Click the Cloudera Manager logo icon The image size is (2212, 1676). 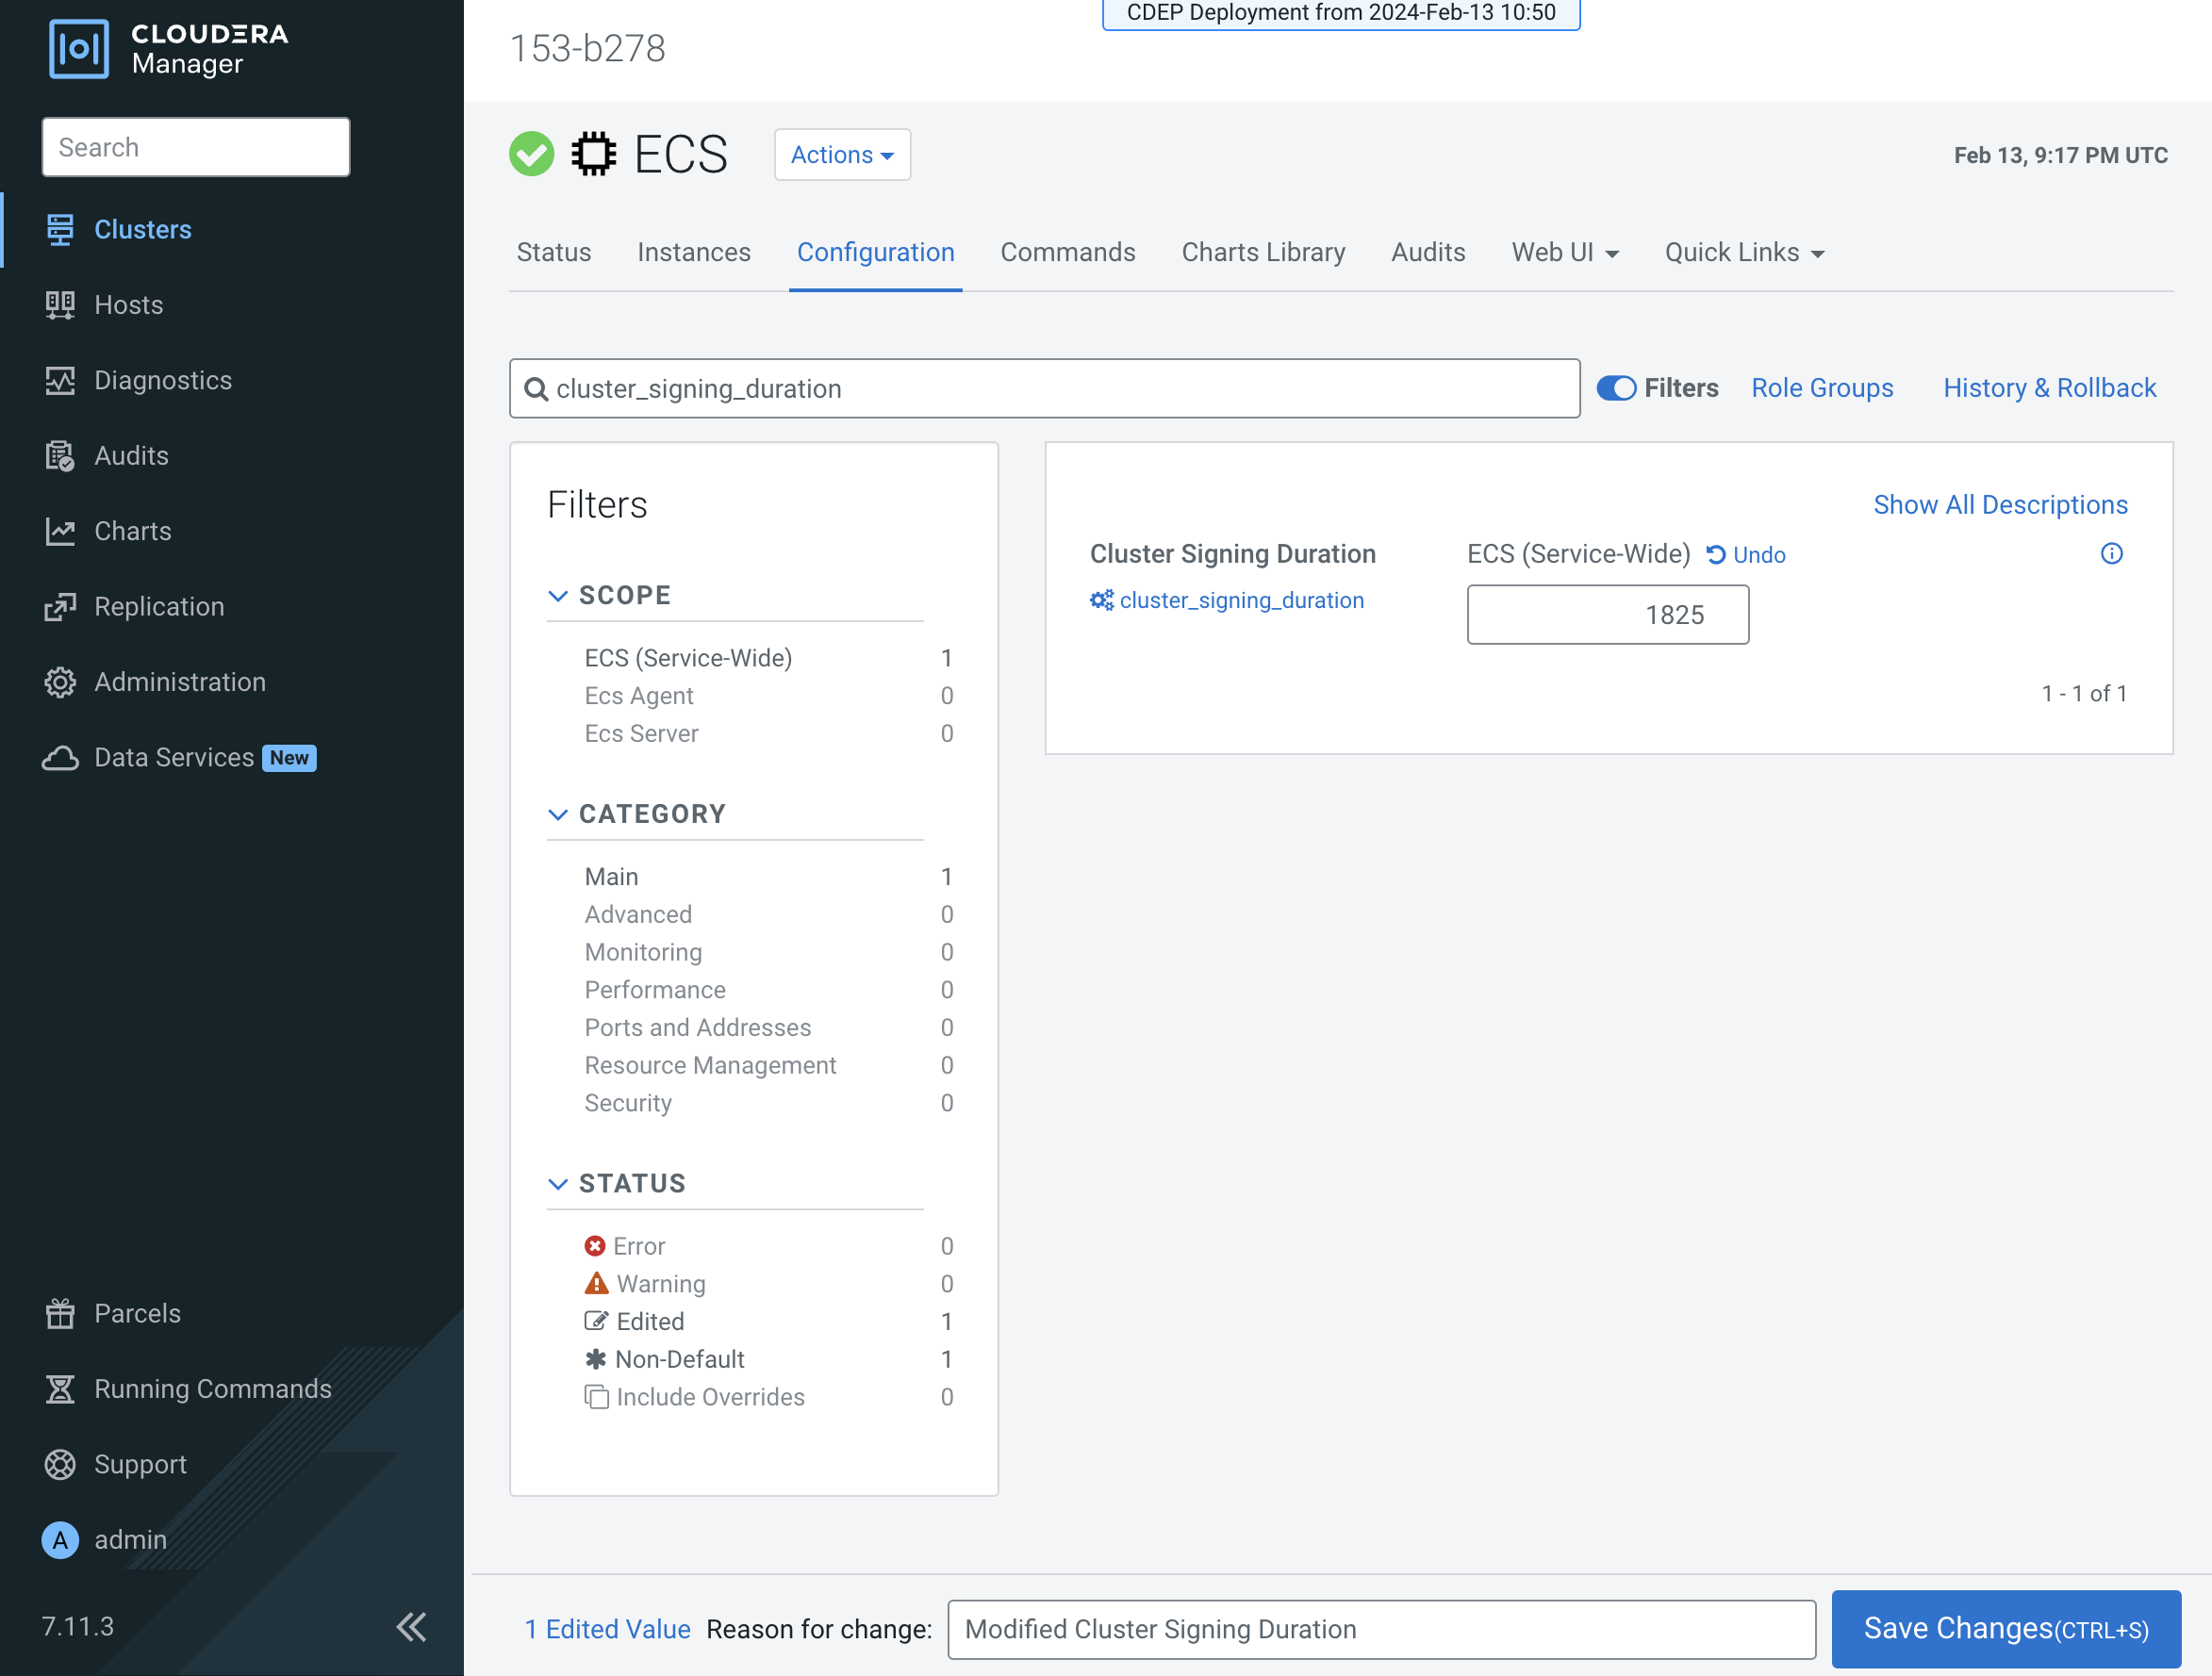point(79,48)
